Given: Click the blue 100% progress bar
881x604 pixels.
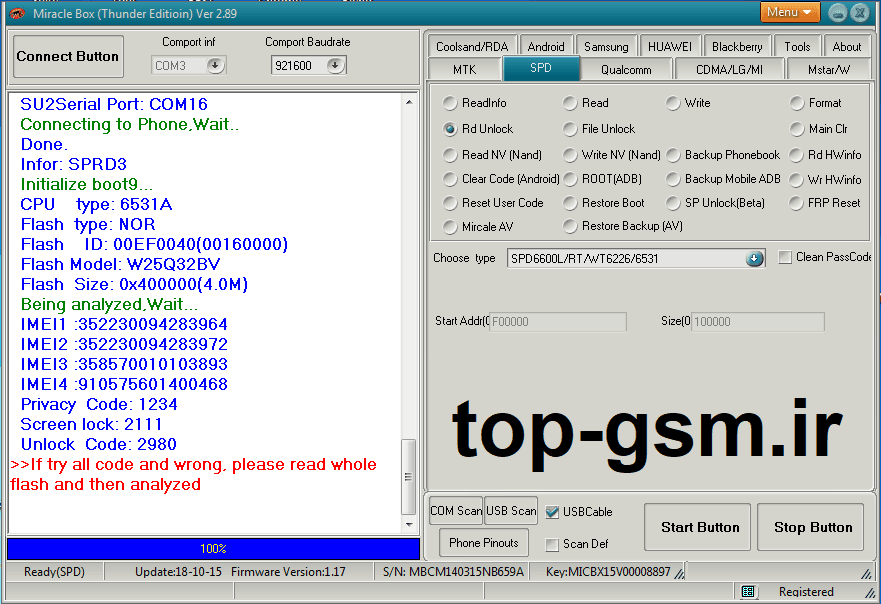Looking at the screenshot, I should pyautogui.click(x=213, y=548).
